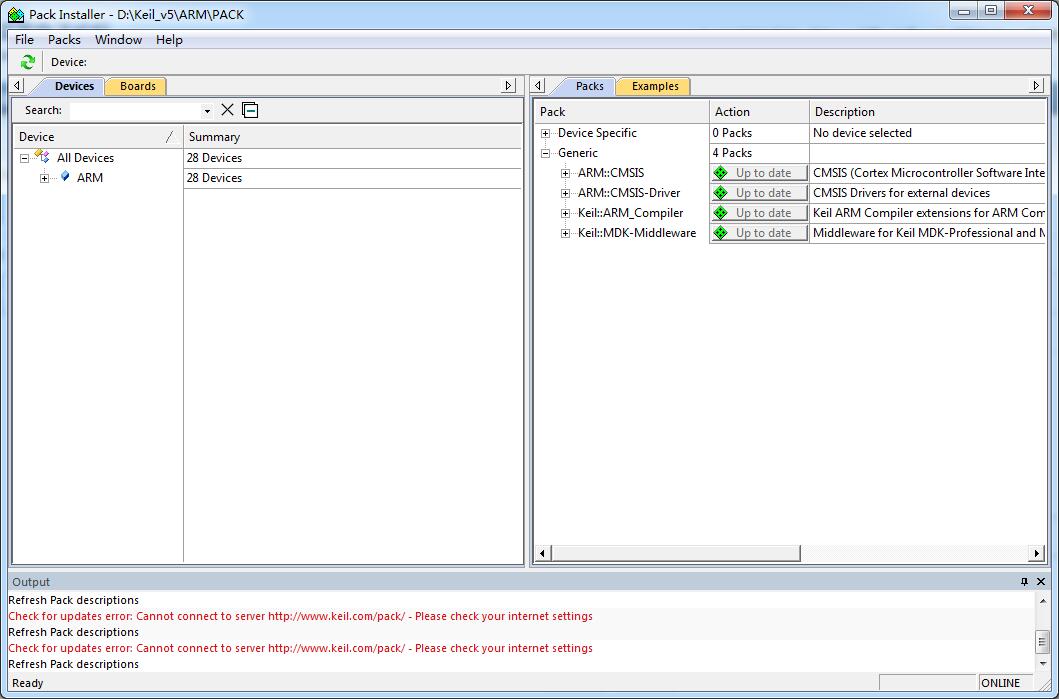Viewport: 1059px width, 699px height.
Task: Click the Packs pane scroll-left arrow
Action: [x=542, y=554]
